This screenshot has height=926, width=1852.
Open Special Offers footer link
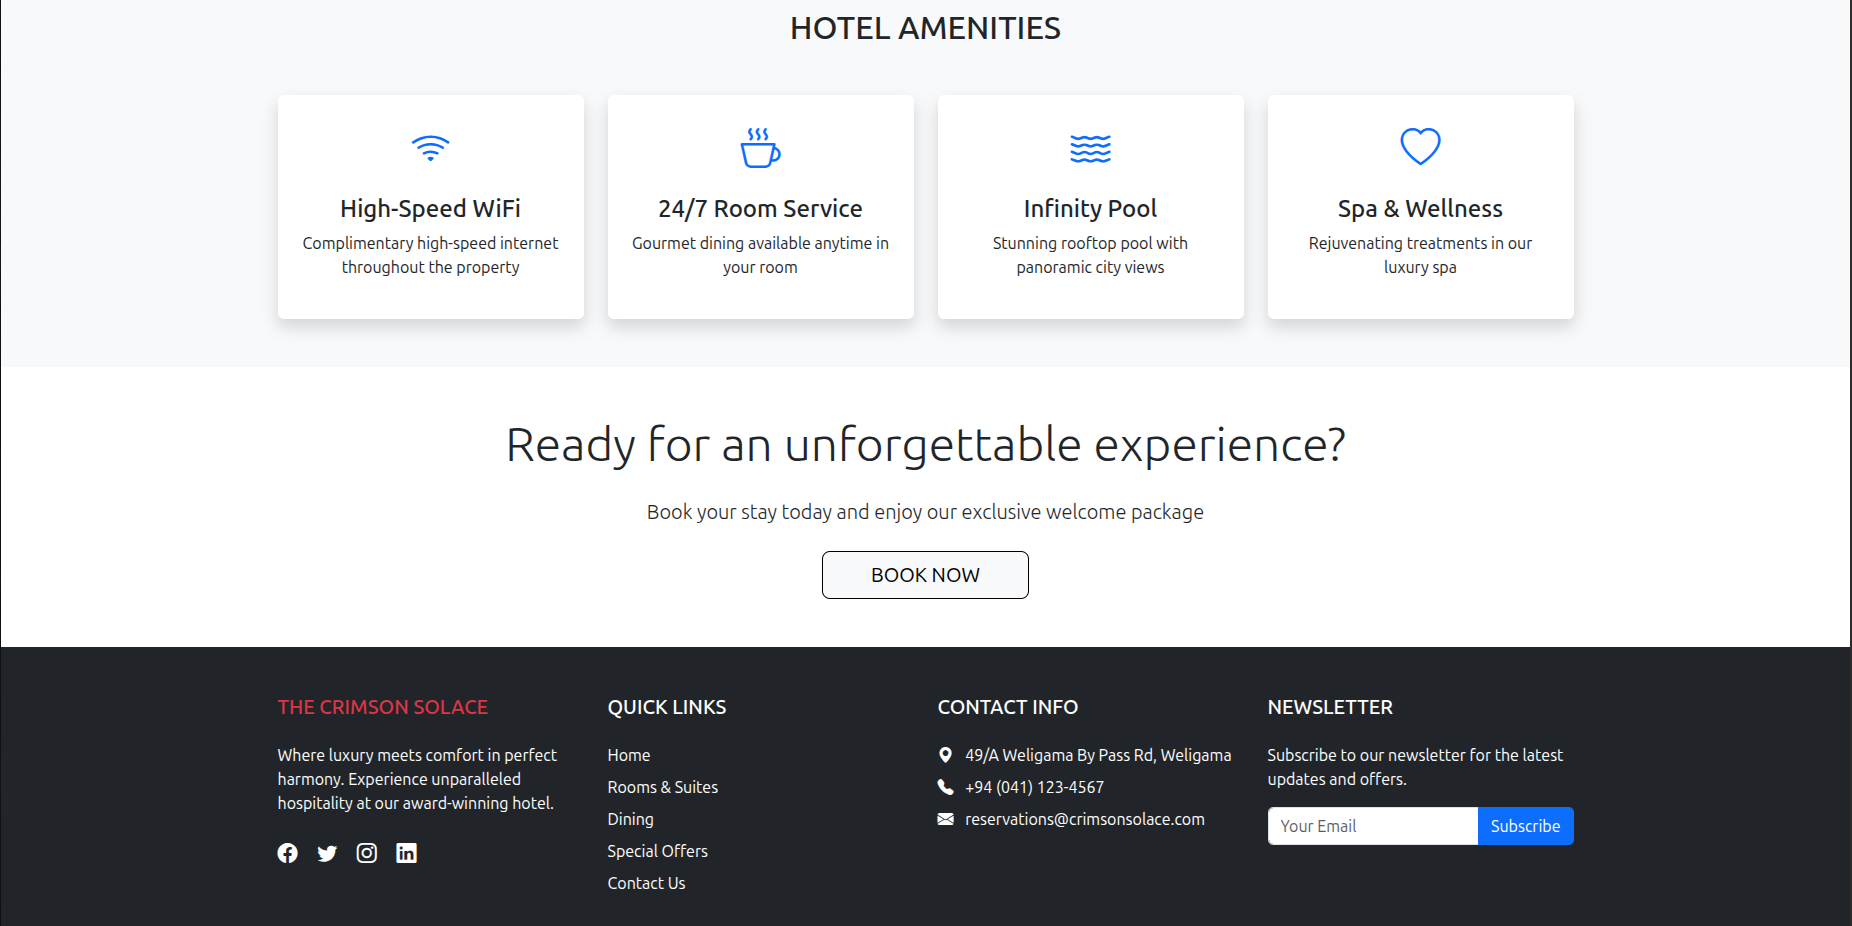point(657,851)
